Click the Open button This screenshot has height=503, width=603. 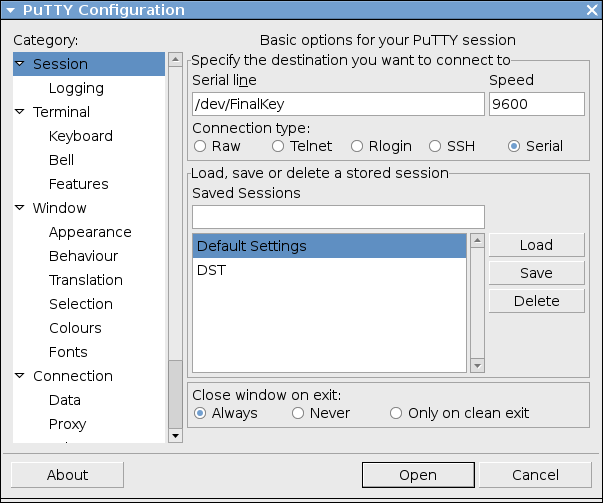click(418, 475)
